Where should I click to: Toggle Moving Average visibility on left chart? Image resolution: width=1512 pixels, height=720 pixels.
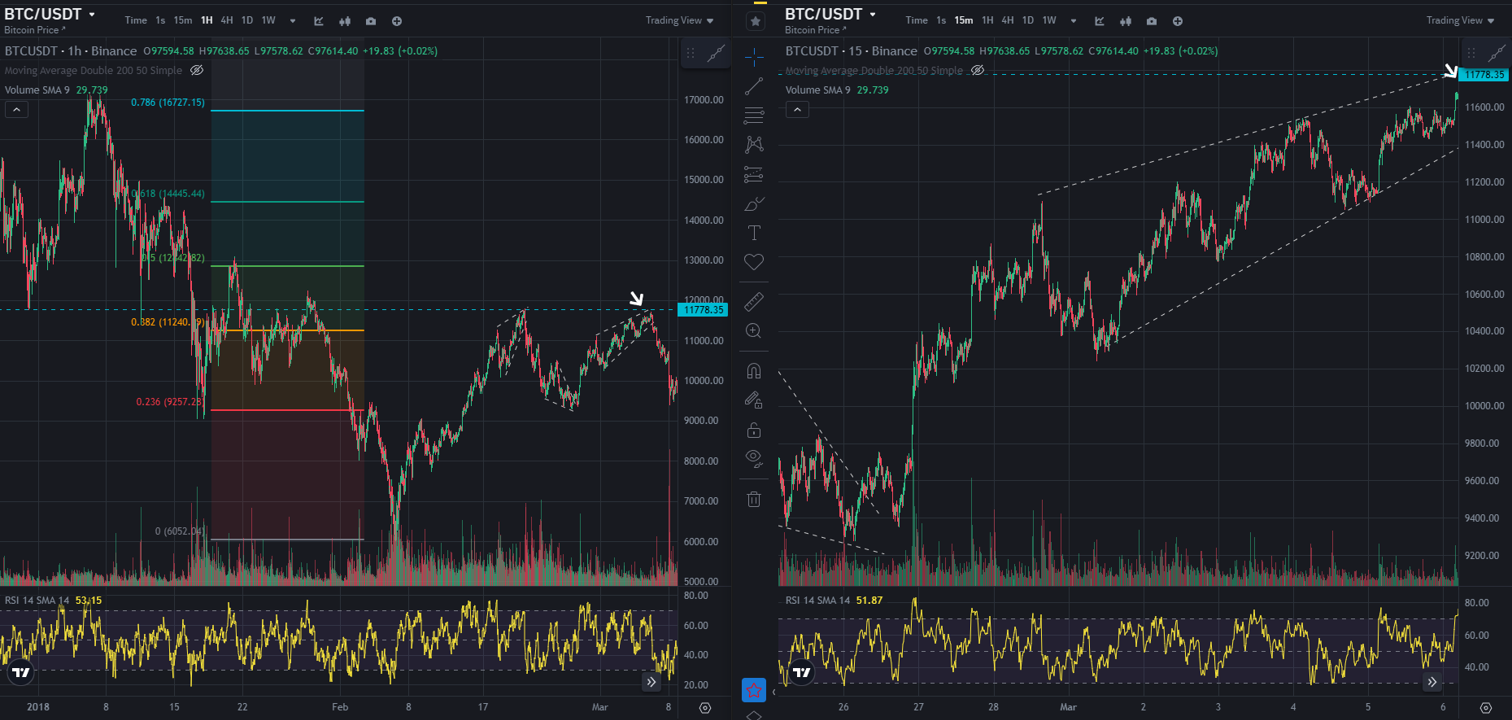pyautogui.click(x=197, y=71)
